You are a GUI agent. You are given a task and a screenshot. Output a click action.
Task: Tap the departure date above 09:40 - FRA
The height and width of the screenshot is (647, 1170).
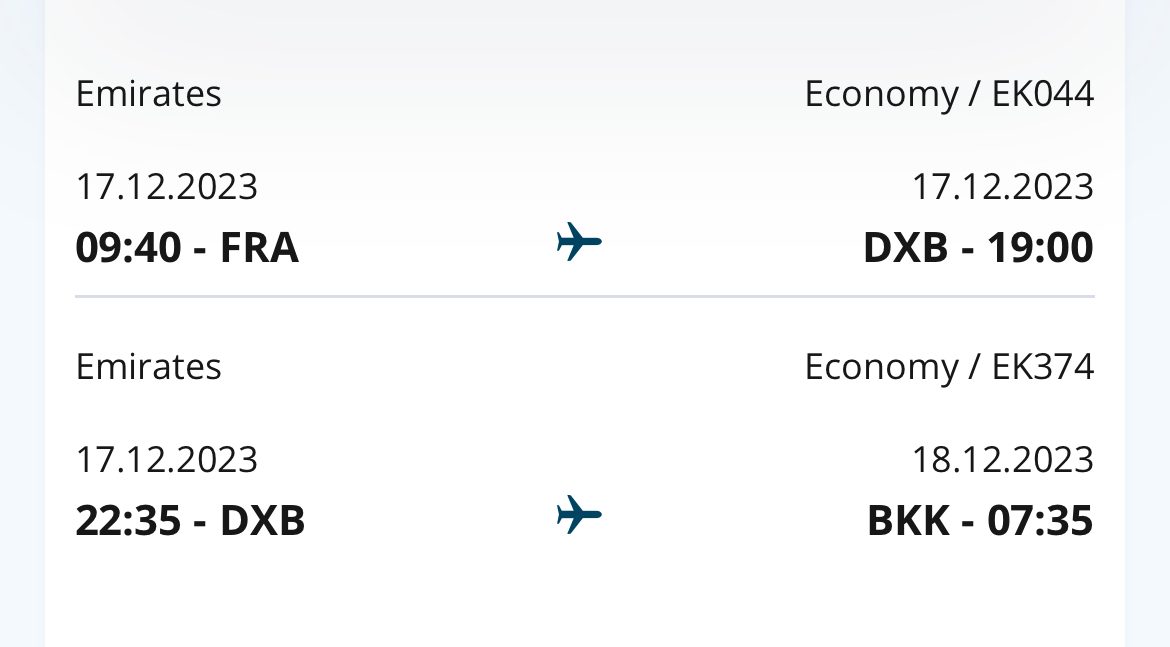pos(167,187)
